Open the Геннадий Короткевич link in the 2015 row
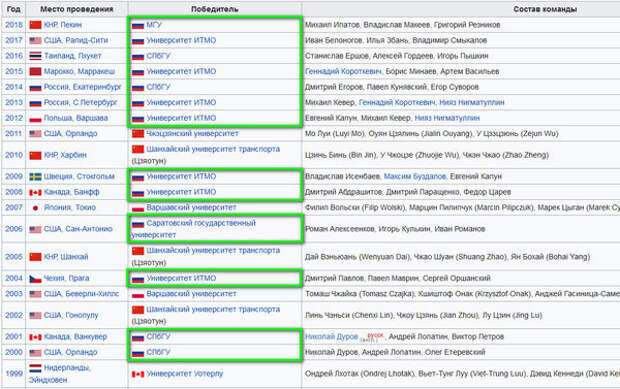Screen dimensions: 620x389 [x=343, y=72]
